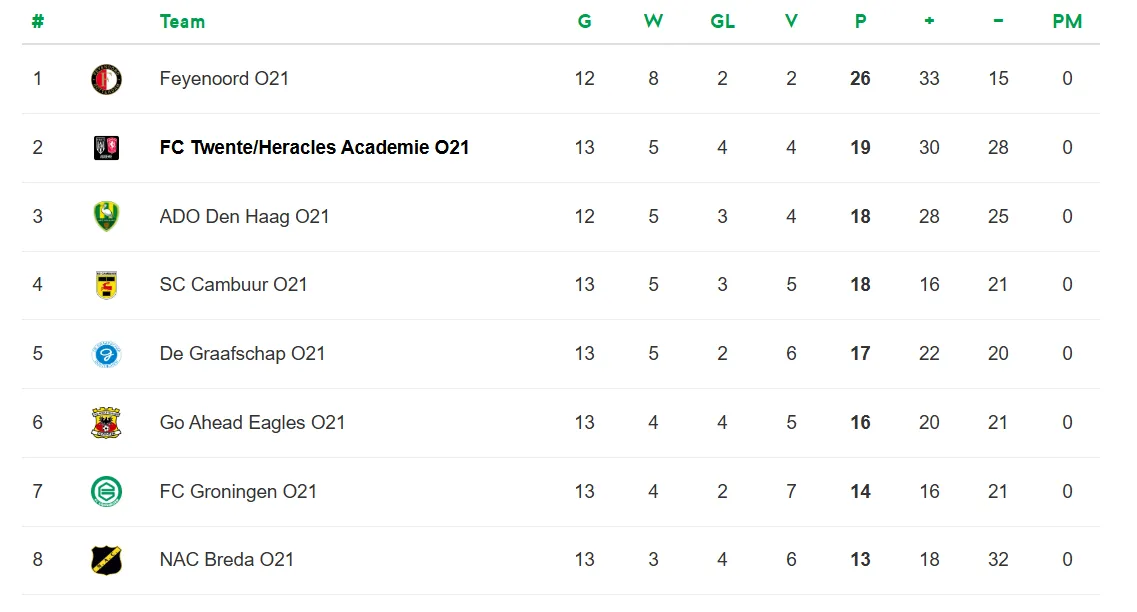Click the SC Cambuur club logo

tap(106, 285)
